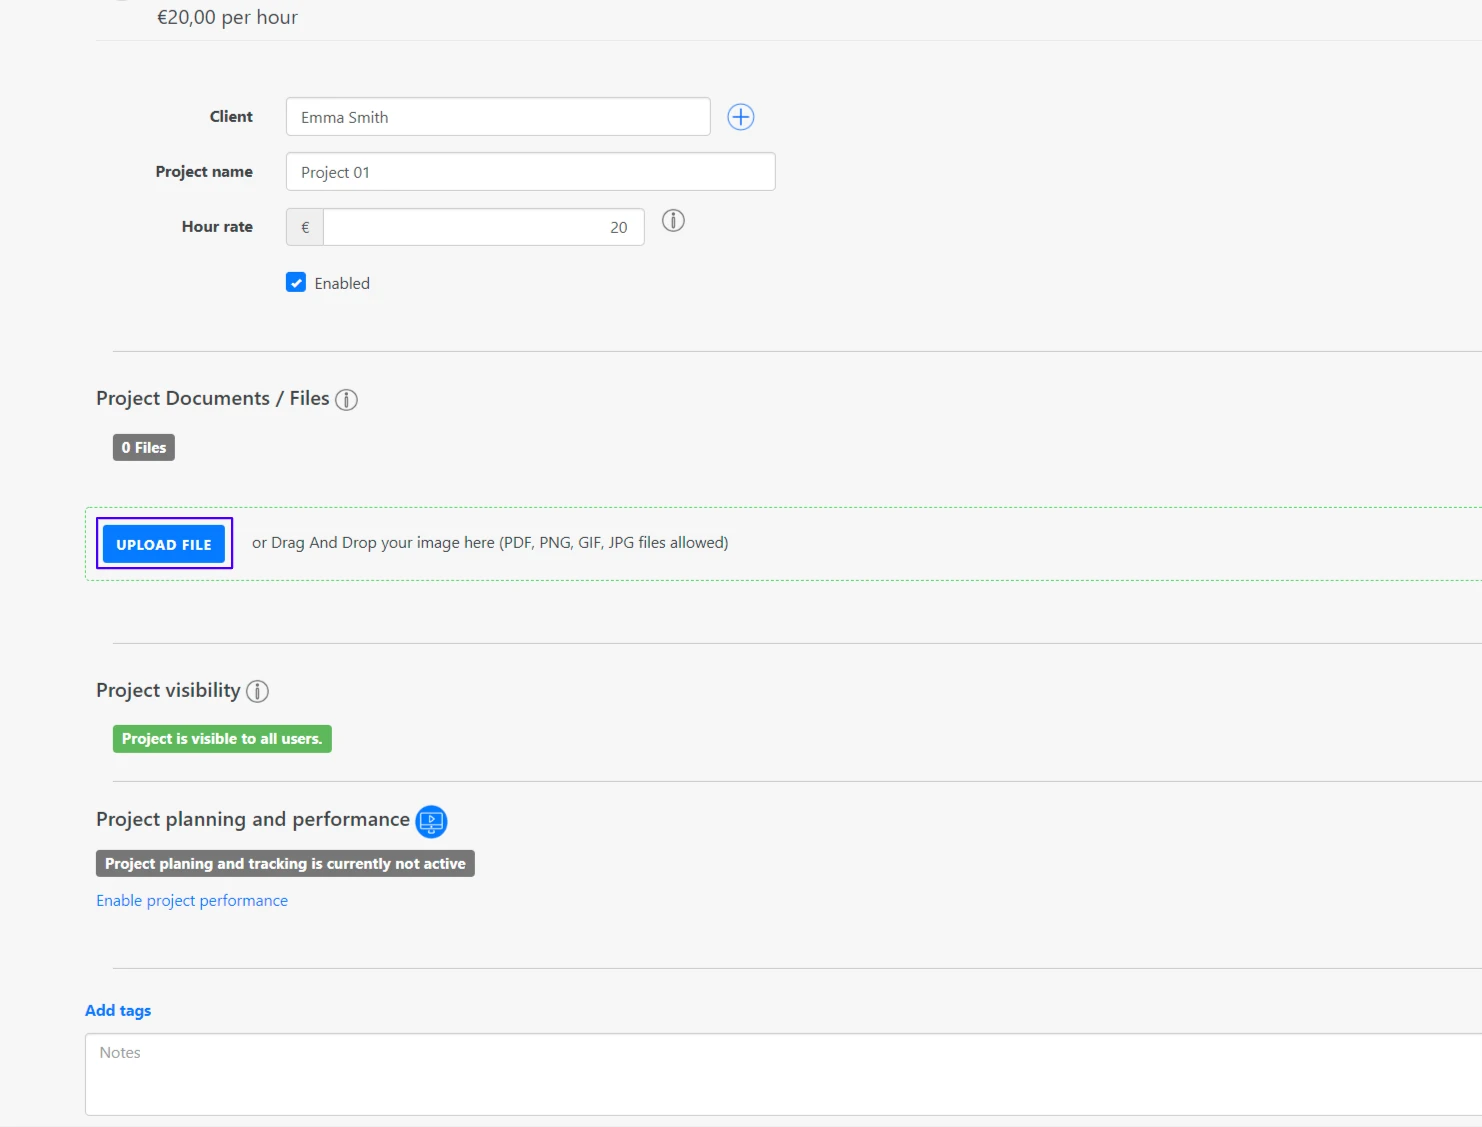Click the 0 Files badge
Image resolution: width=1482 pixels, height=1127 pixels.
click(143, 447)
